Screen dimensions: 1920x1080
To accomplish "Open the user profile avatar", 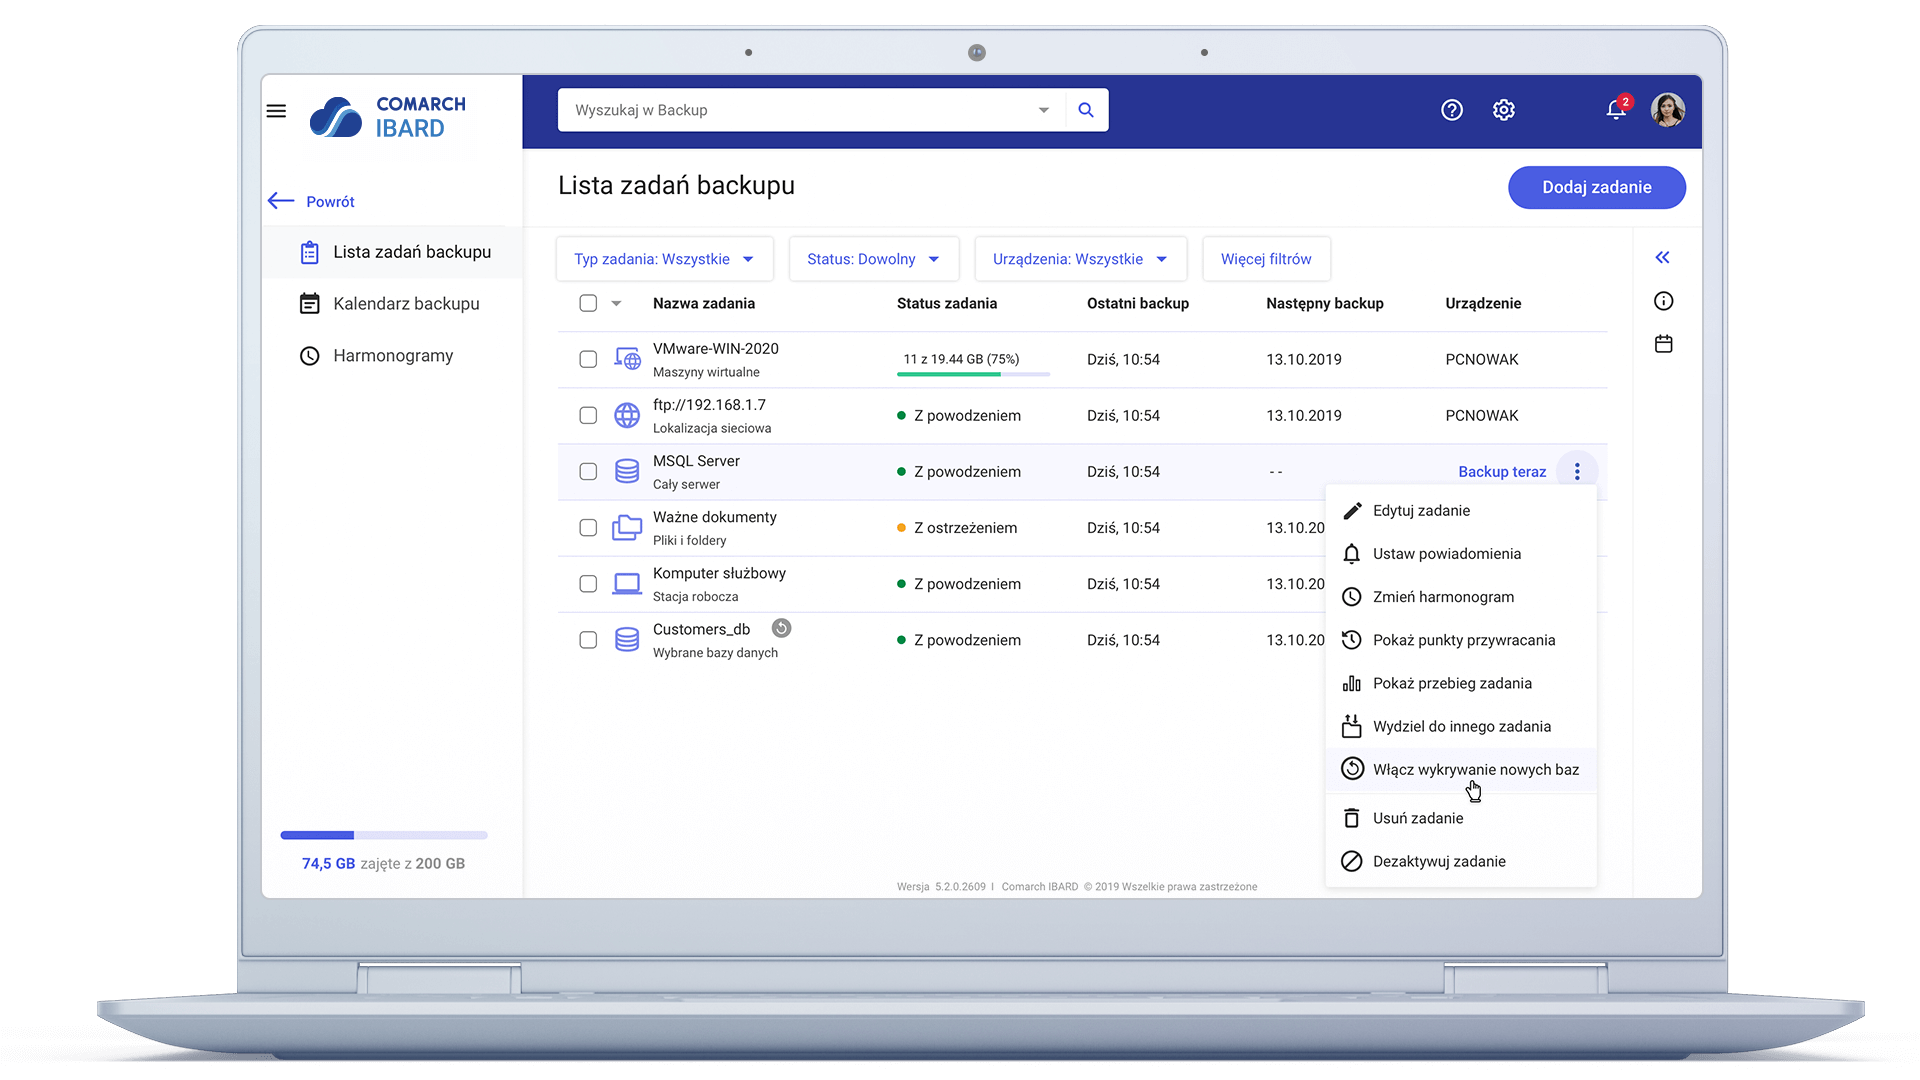I will tap(1667, 110).
